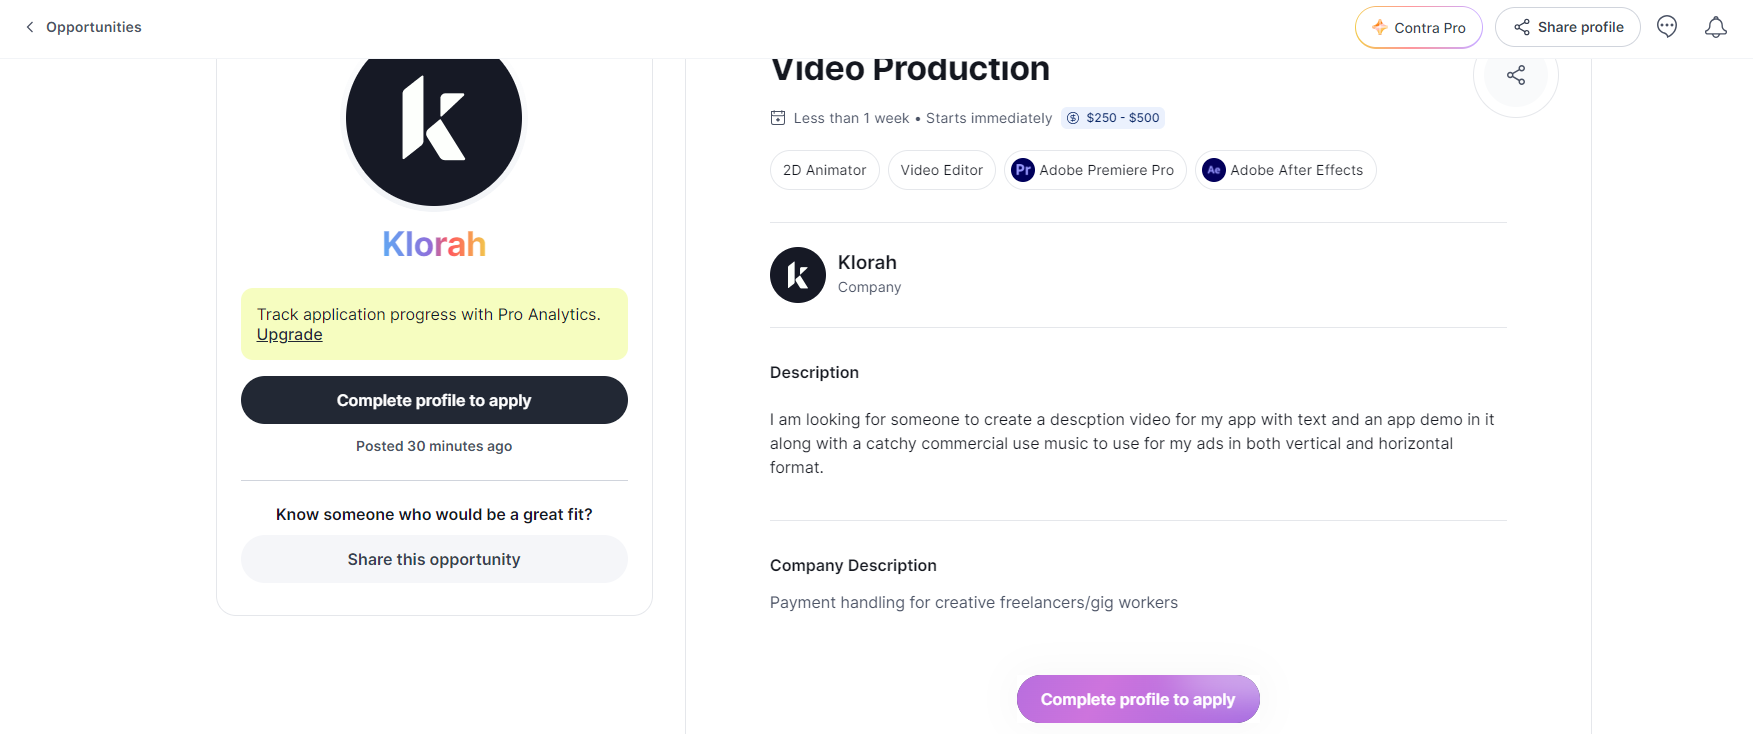The image size is (1753, 734).
Task: Click the notifications bell icon
Action: pos(1716,27)
